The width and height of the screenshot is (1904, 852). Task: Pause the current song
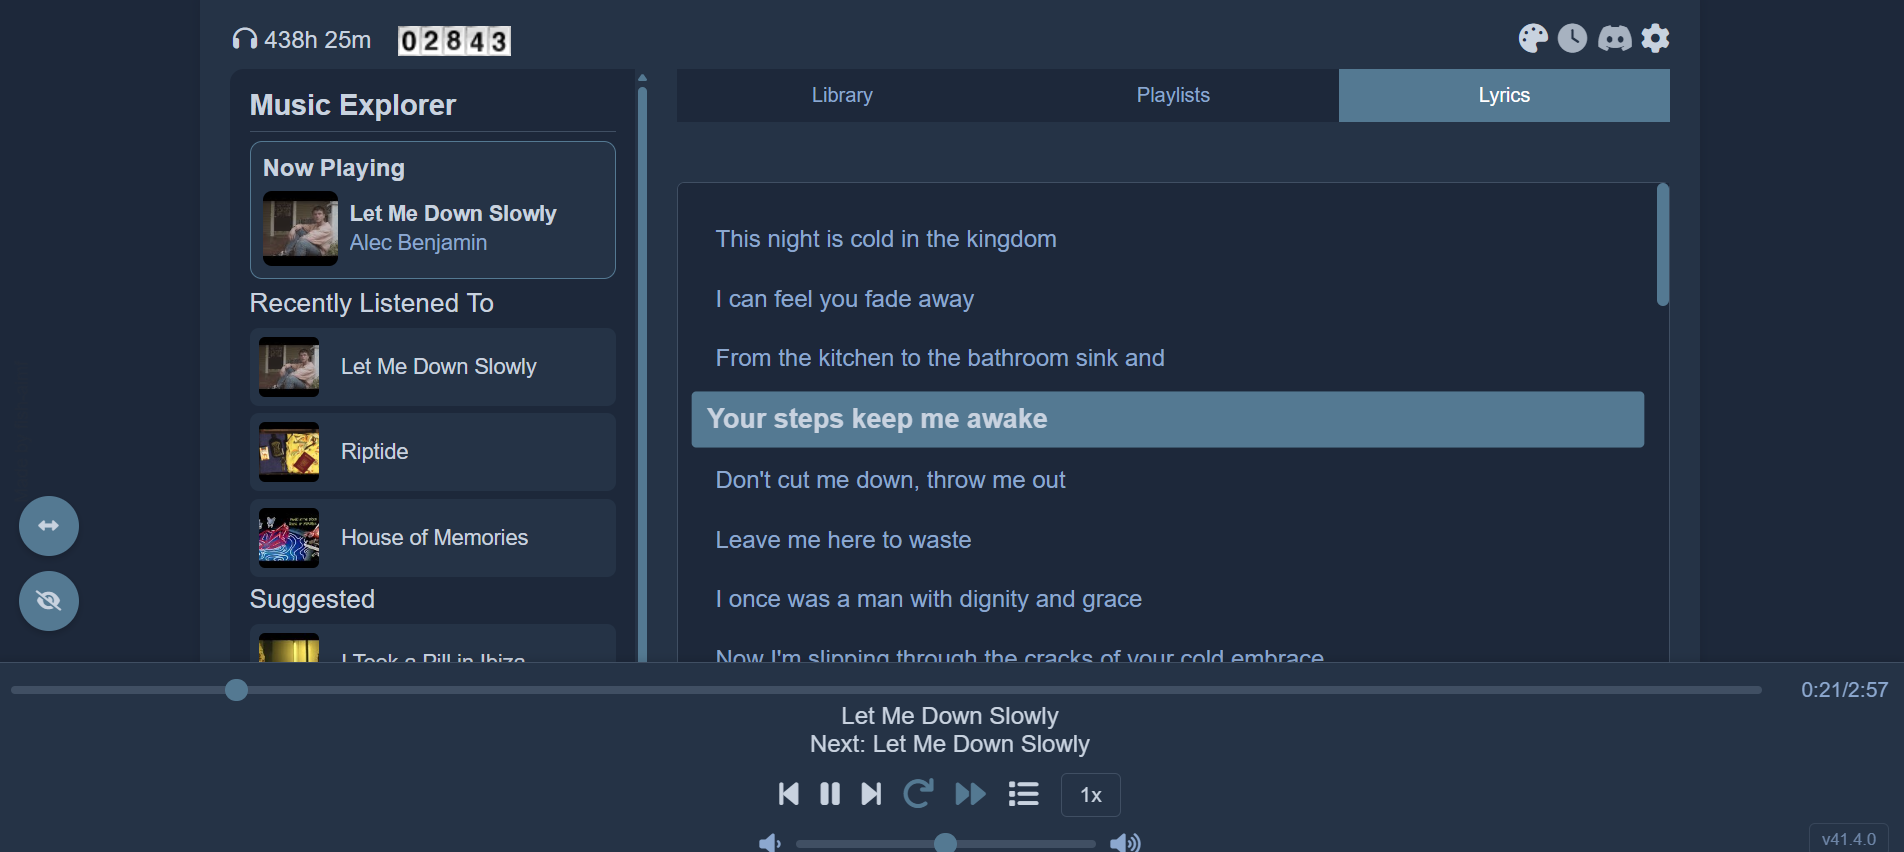click(x=830, y=794)
